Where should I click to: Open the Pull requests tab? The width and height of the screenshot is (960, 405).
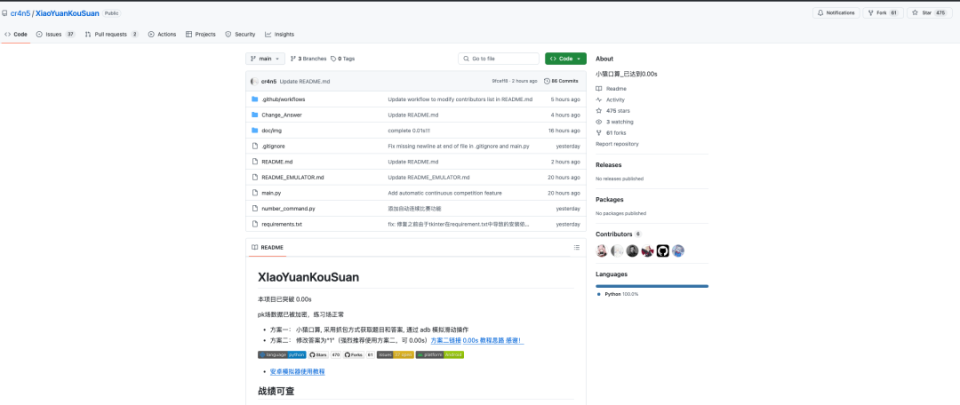point(111,34)
